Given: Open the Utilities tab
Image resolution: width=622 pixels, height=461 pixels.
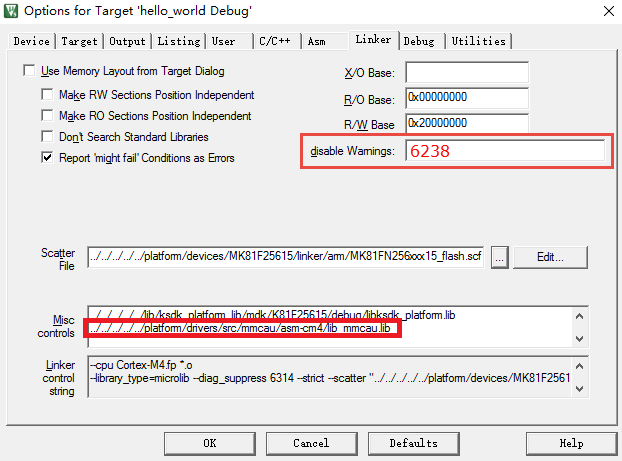Looking at the screenshot, I should click(478, 41).
